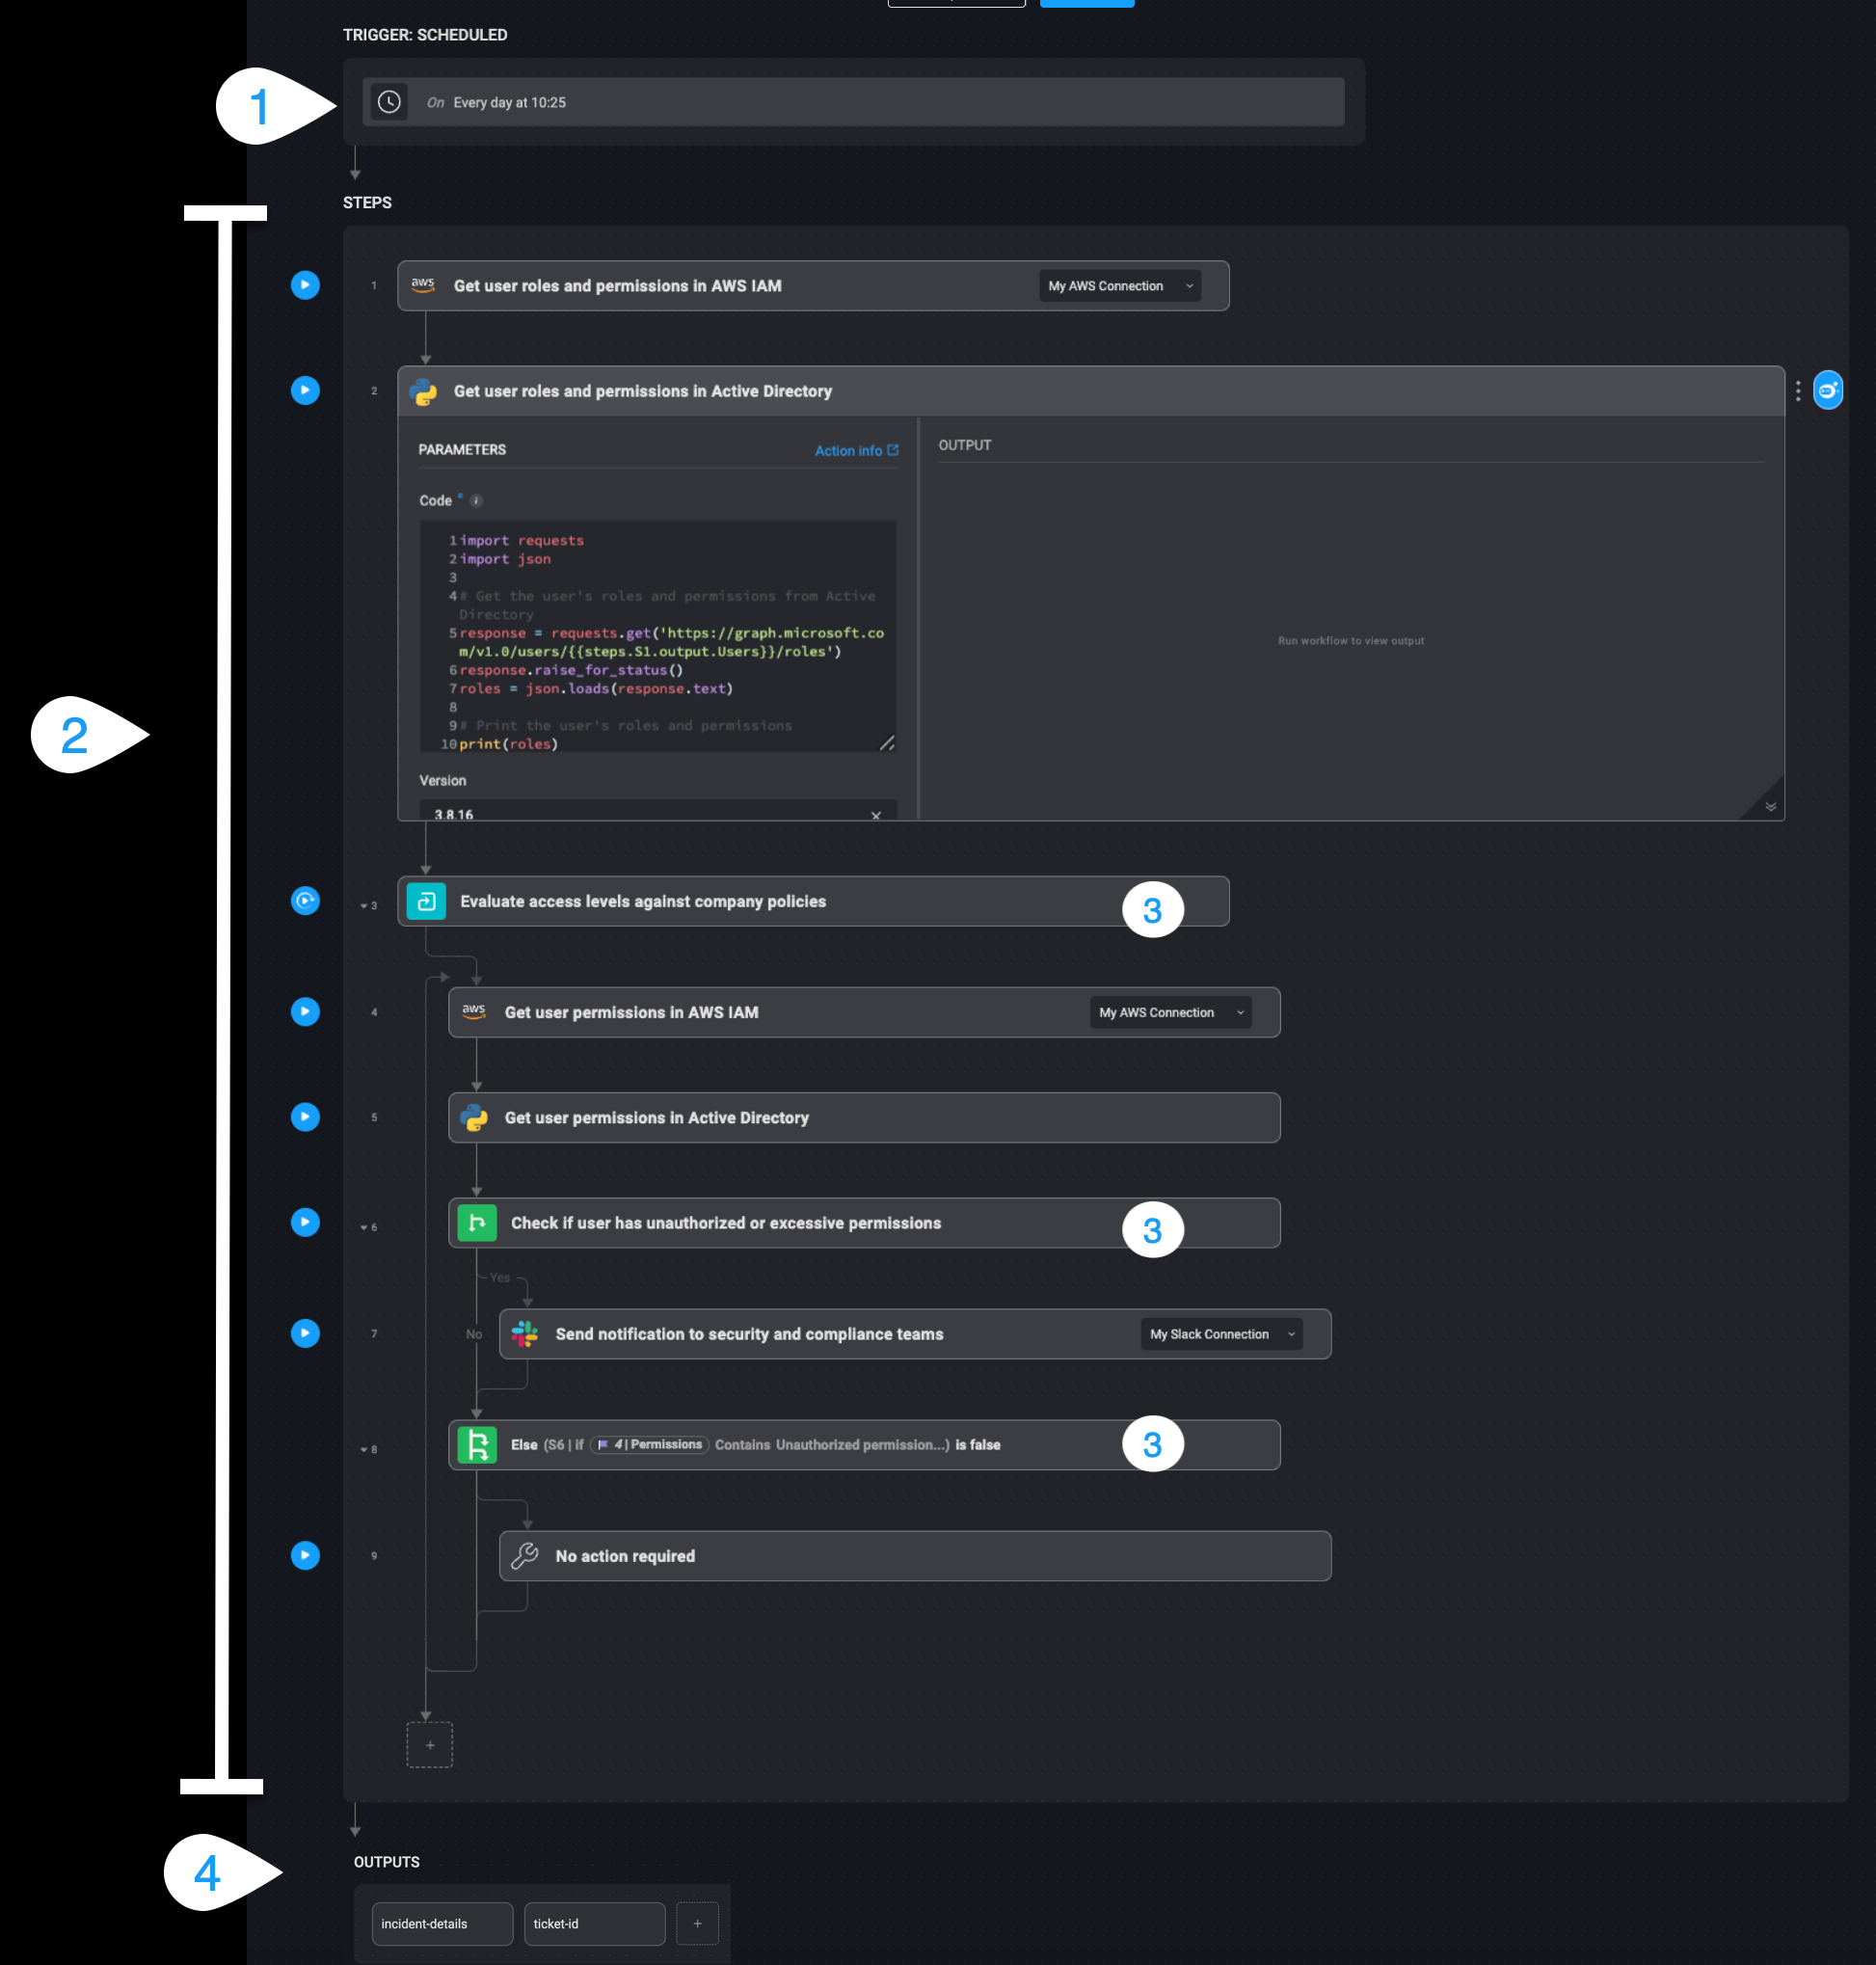
Task: Click the 4 | Permissions variable chip
Action: coord(650,1444)
